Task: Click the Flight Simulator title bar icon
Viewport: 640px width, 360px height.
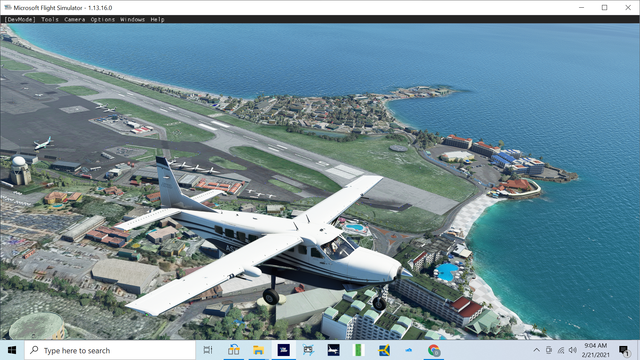Action: pyautogui.click(x=7, y=7)
